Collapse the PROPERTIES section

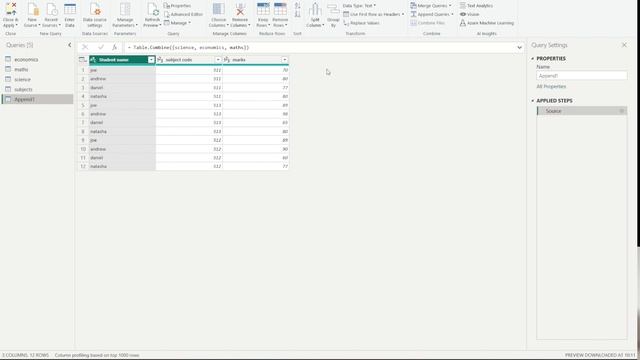tap(533, 59)
